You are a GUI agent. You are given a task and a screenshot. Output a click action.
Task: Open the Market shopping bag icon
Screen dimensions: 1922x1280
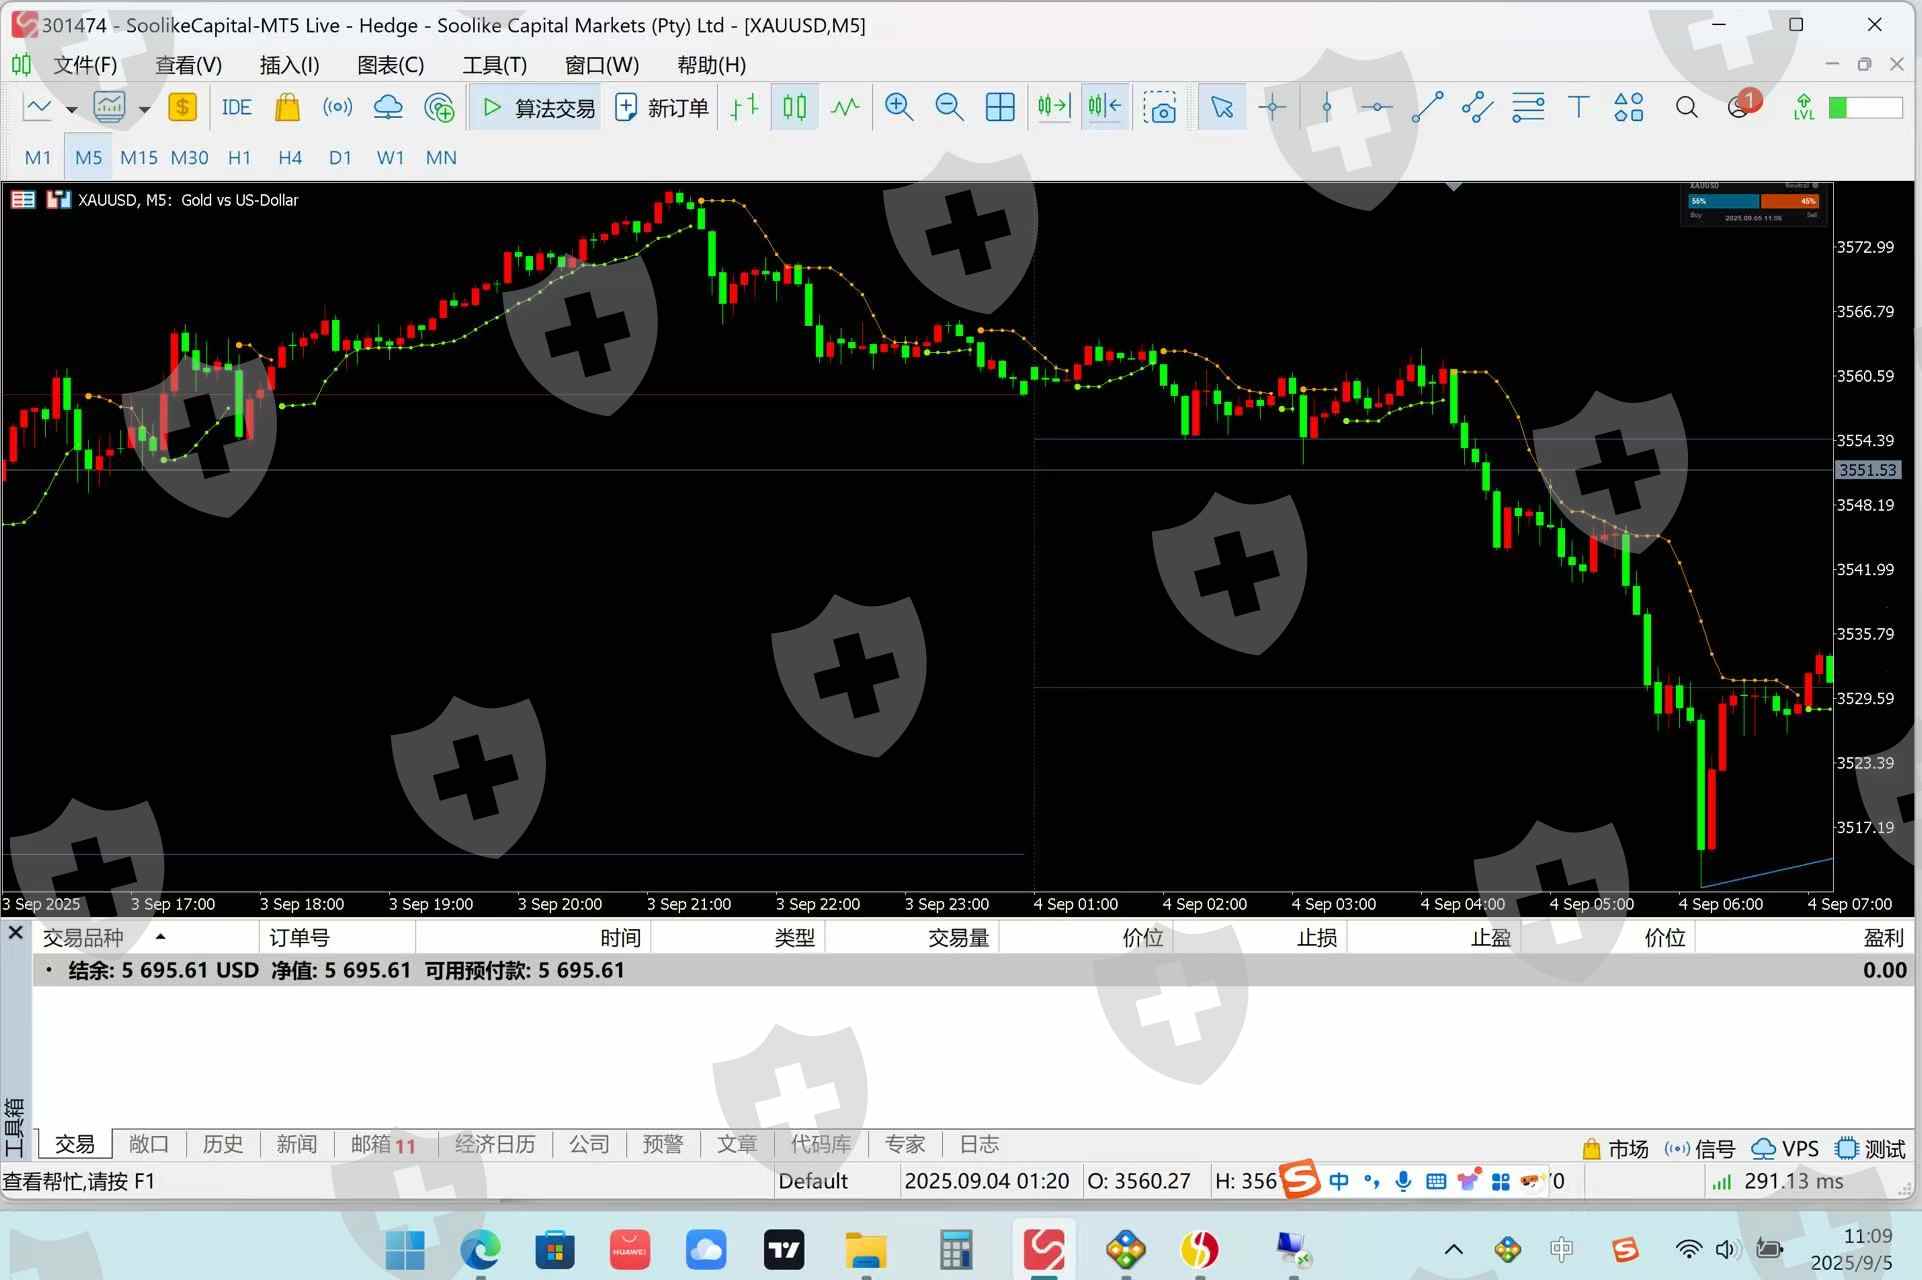pyautogui.click(x=287, y=107)
